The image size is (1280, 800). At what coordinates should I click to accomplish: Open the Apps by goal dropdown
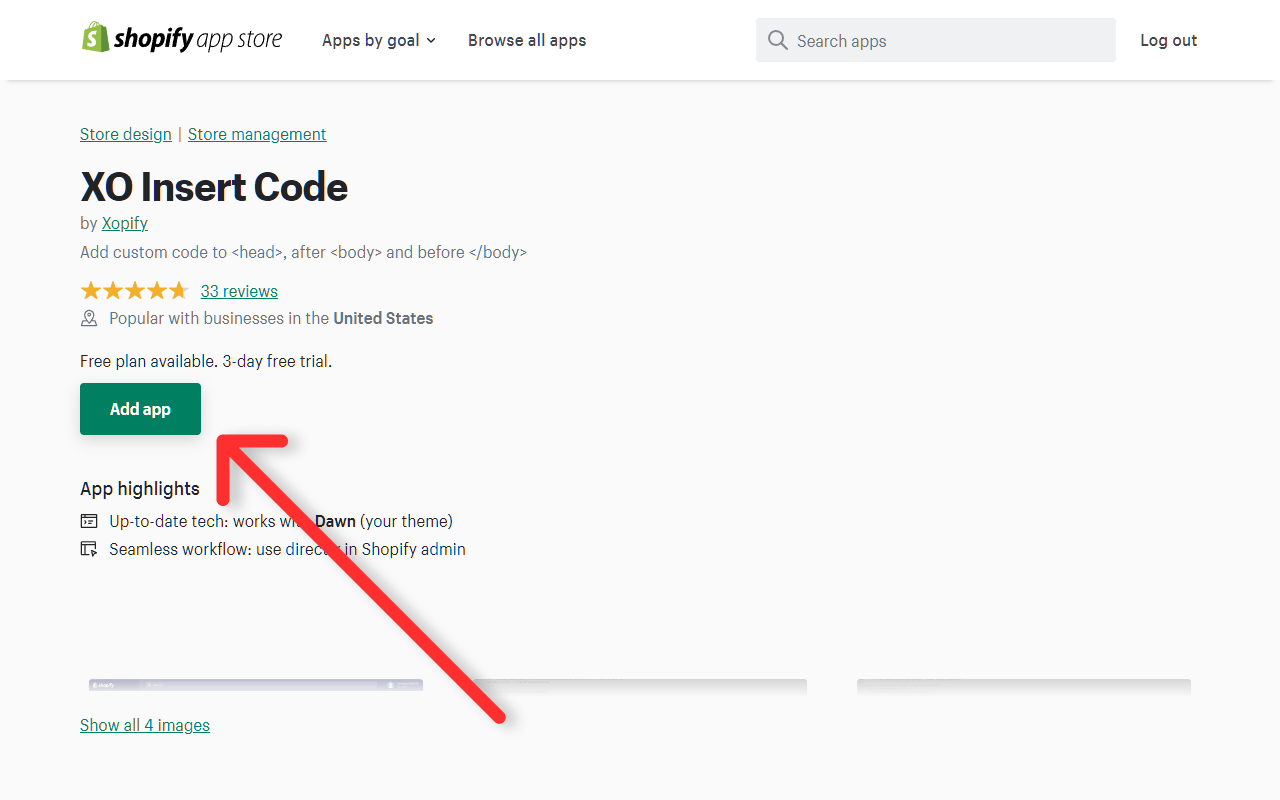[x=379, y=40]
